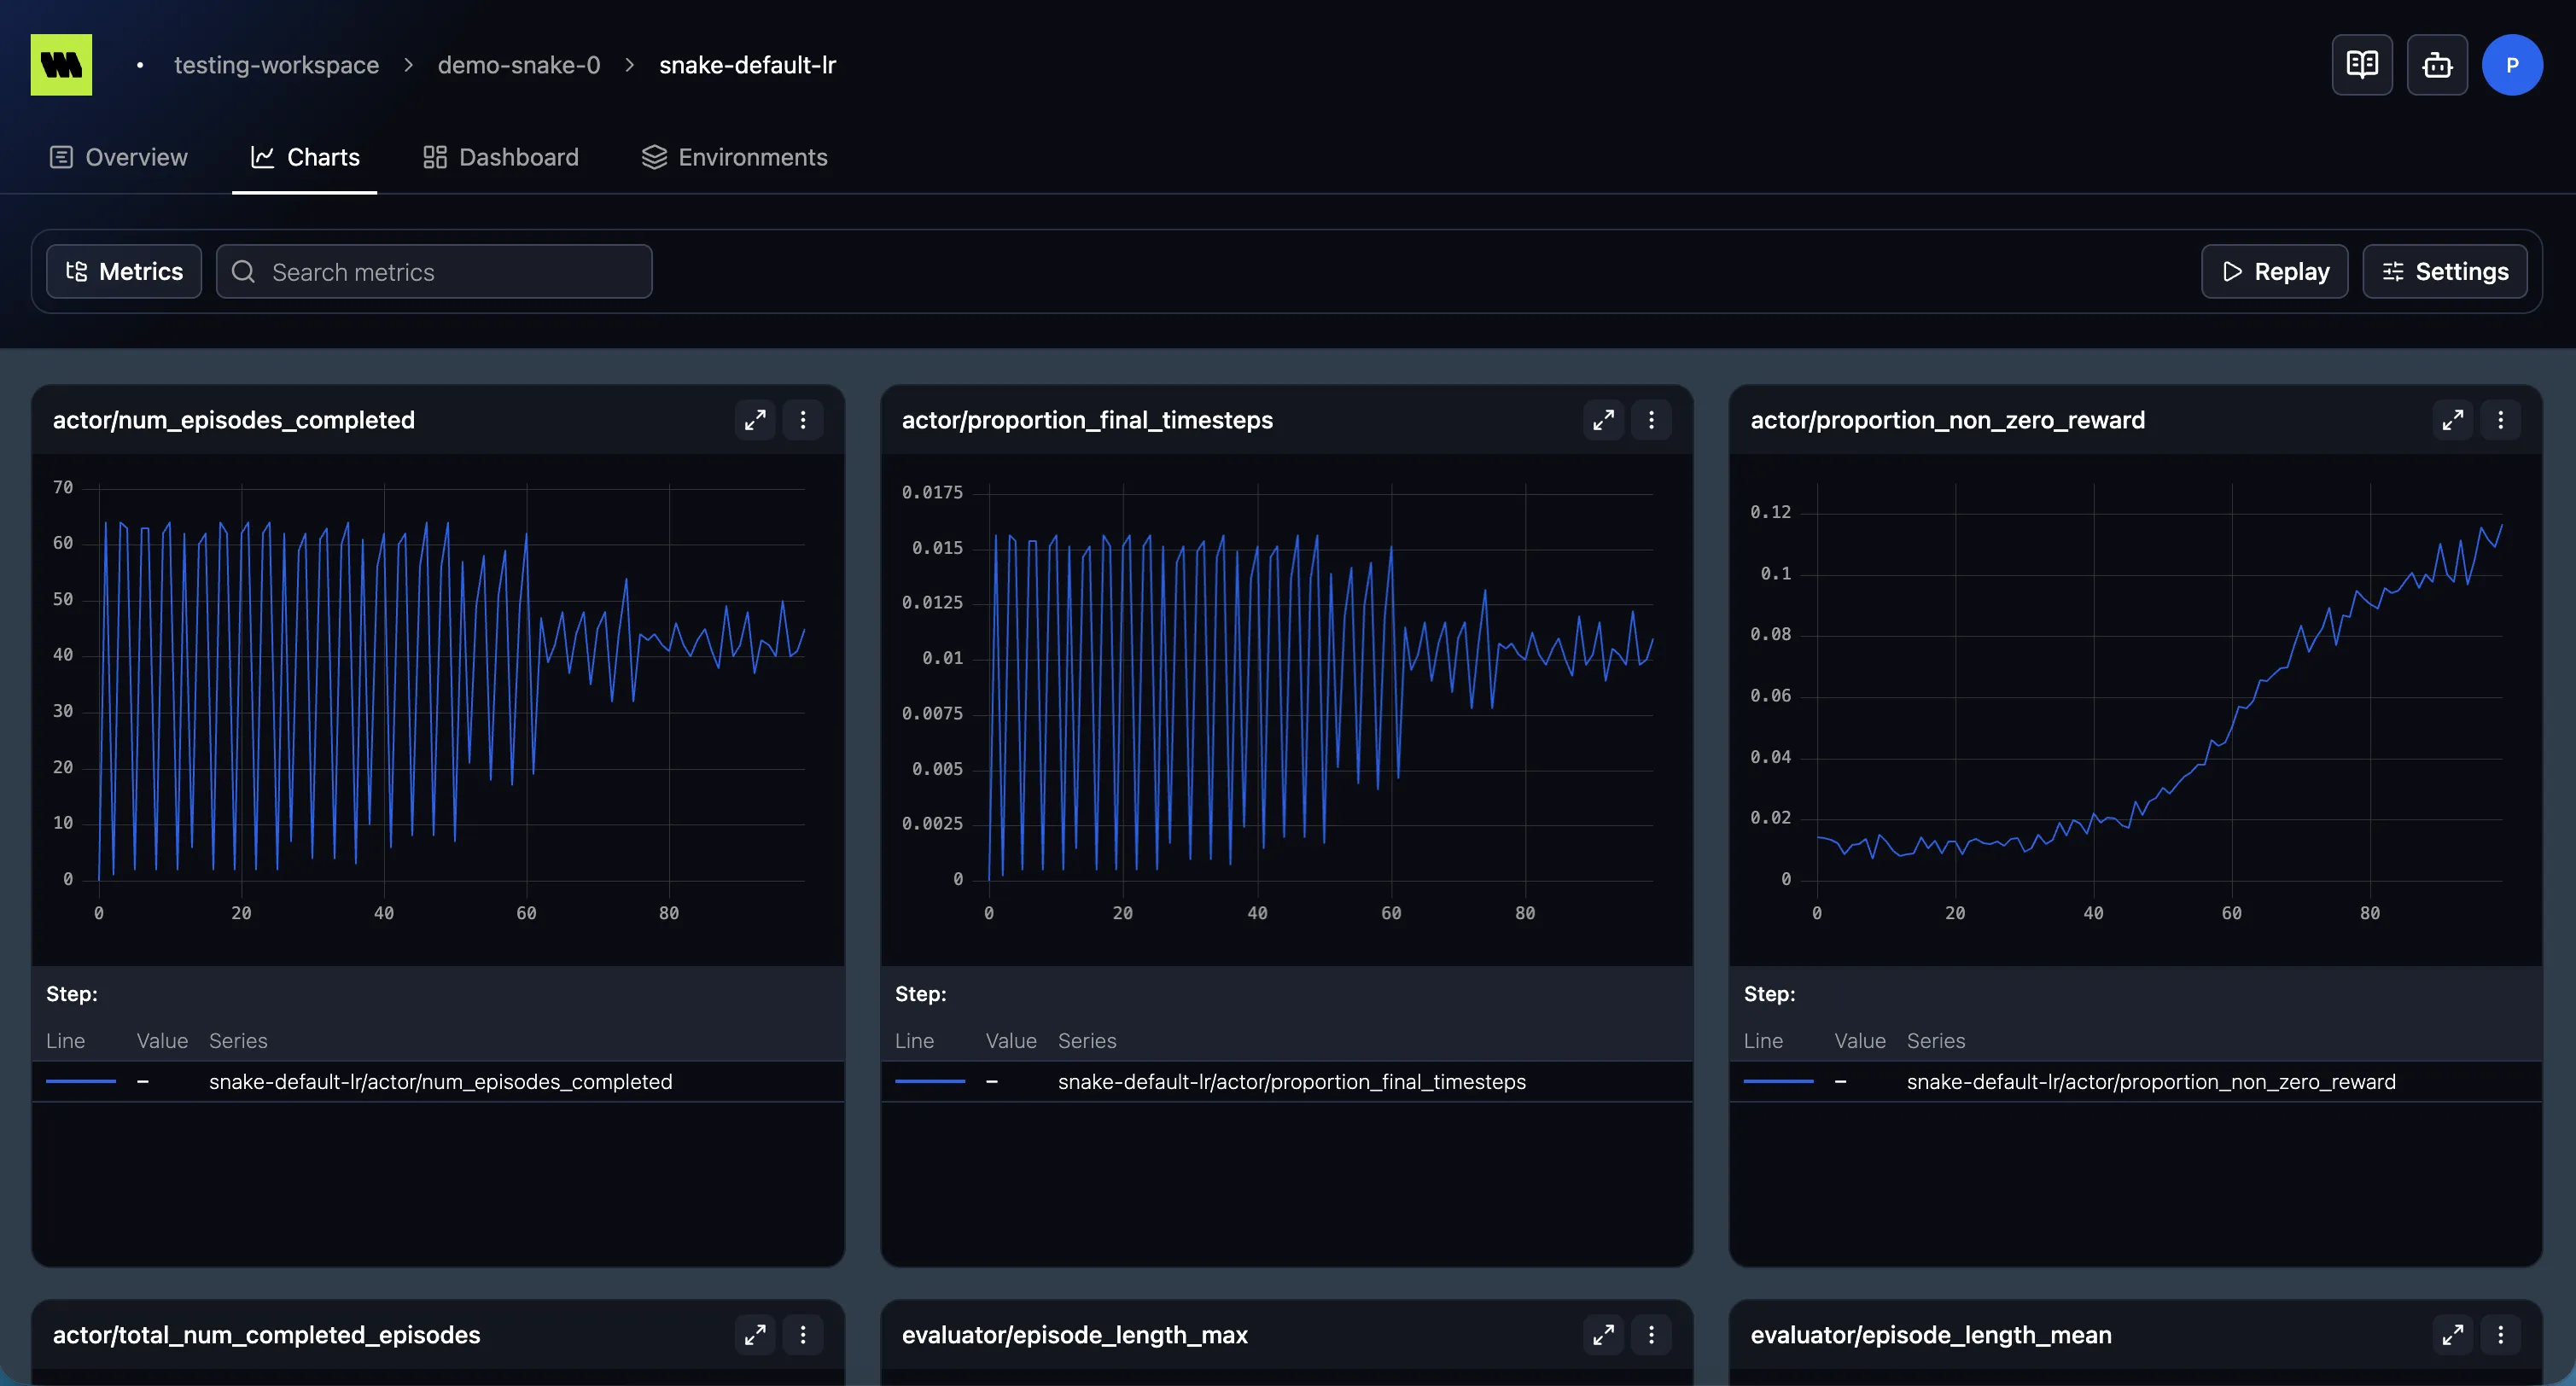2576x1386 pixels.
Task: Open options menu for evaluator/episode_length_mean chart
Action: 2501,1335
